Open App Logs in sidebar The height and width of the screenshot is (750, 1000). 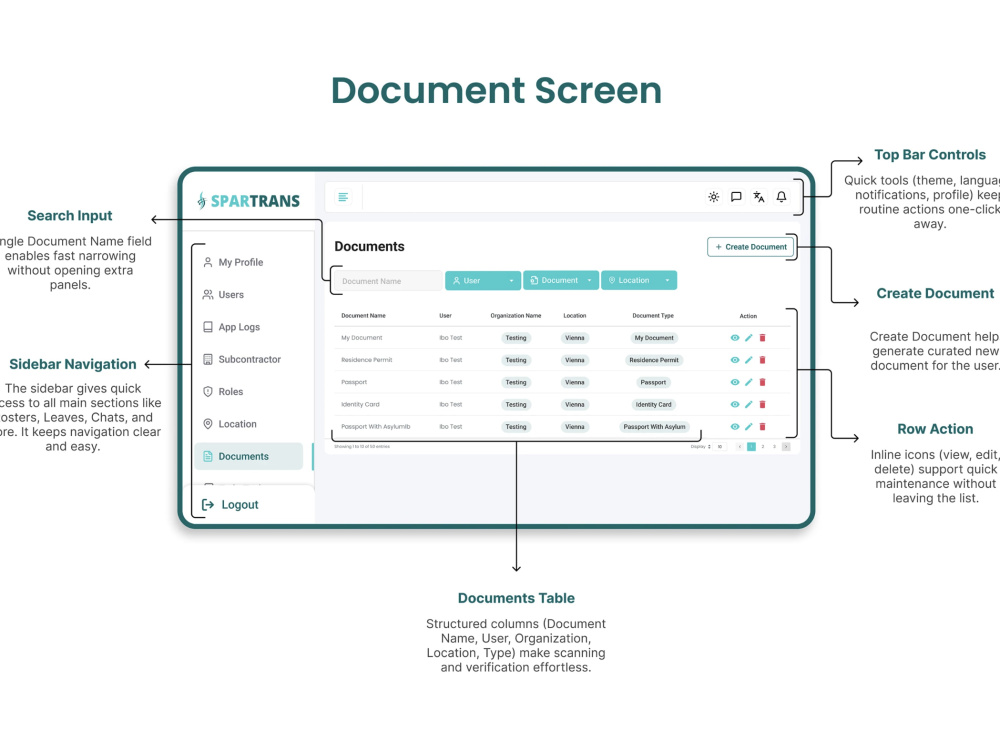click(231, 327)
